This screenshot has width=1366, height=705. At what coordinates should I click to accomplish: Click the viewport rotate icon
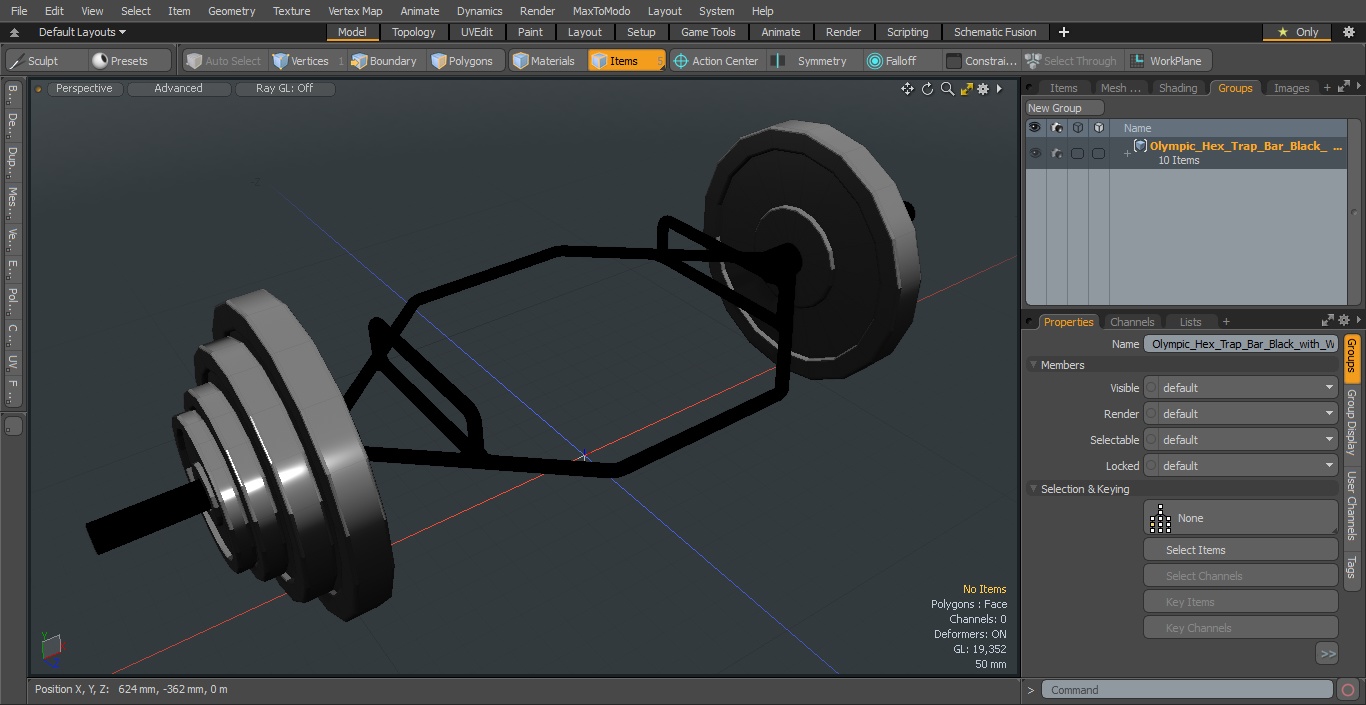[927, 89]
